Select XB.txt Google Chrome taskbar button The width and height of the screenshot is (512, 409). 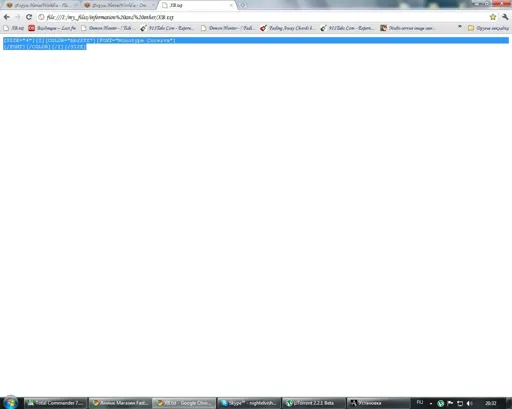pos(184,403)
